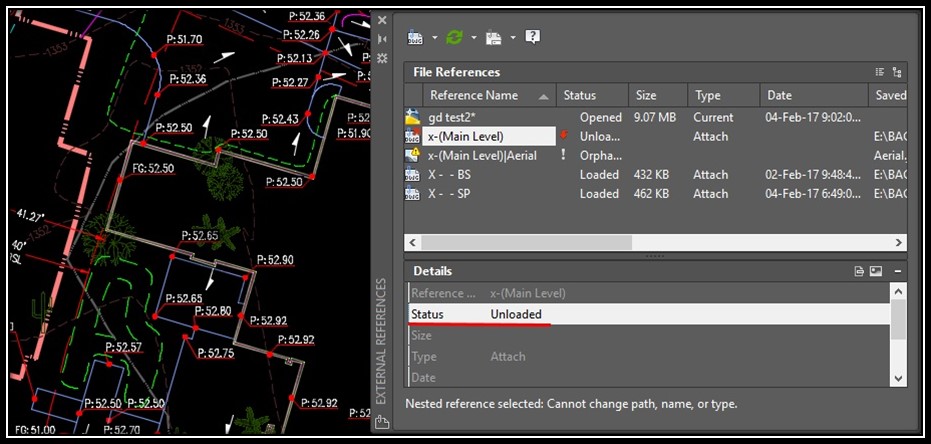Switch File References to Tree View
This screenshot has width=931, height=444.
coord(897,72)
